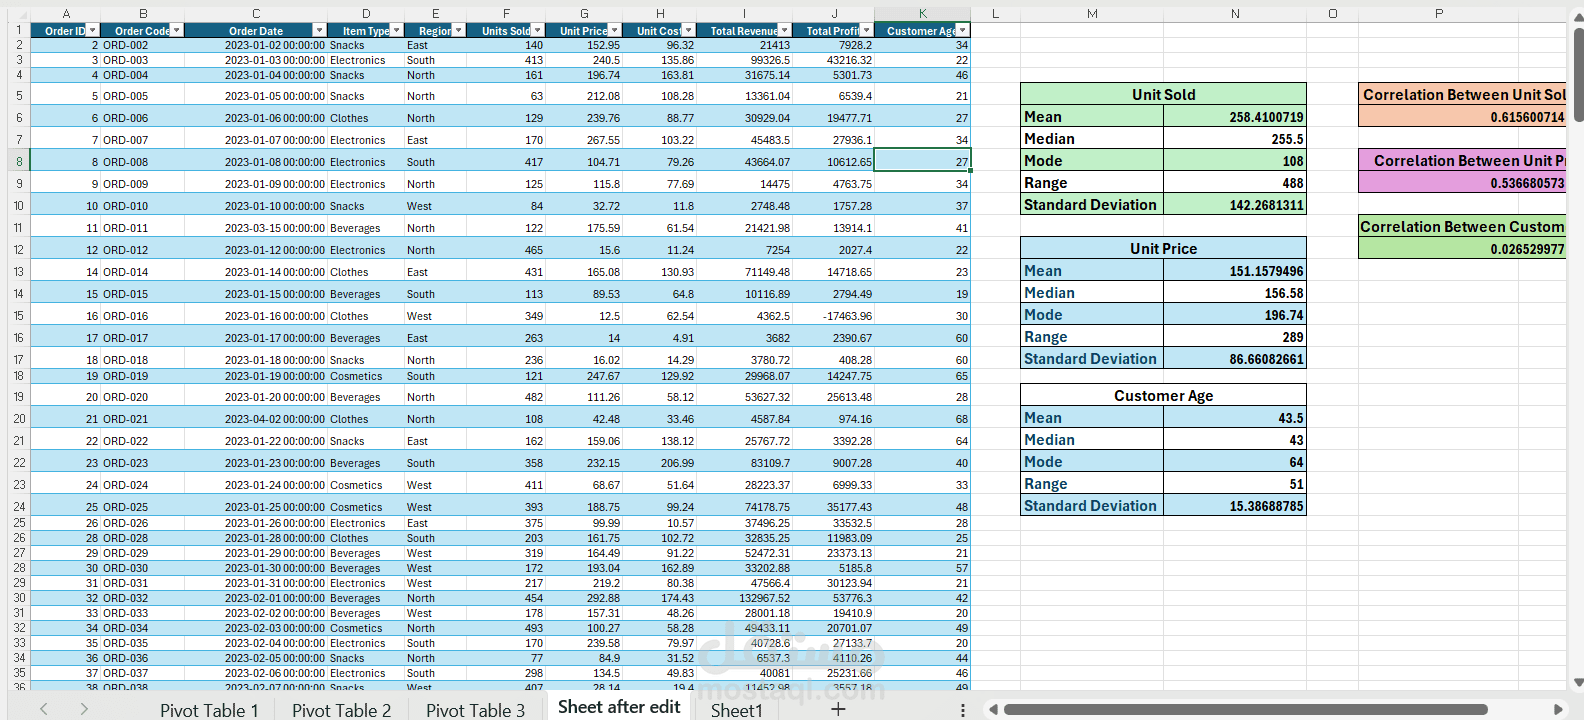Select column K header
Viewport: 1584px width, 720px height.
point(922,14)
